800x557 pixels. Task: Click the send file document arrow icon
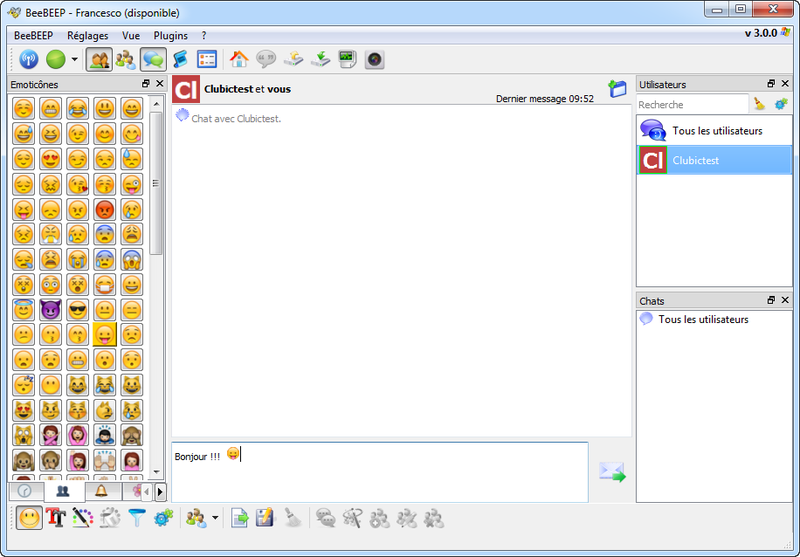(x=239, y=518)
